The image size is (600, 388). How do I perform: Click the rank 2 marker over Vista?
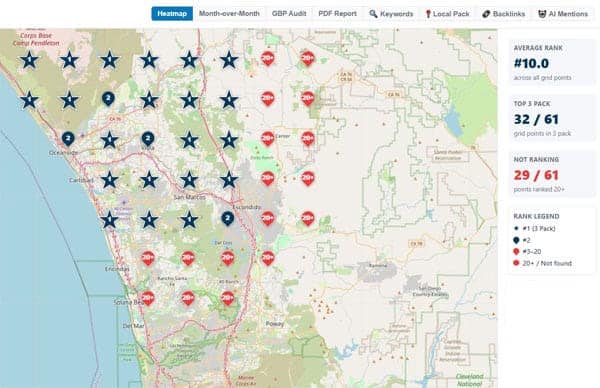[x=148, y=139]
